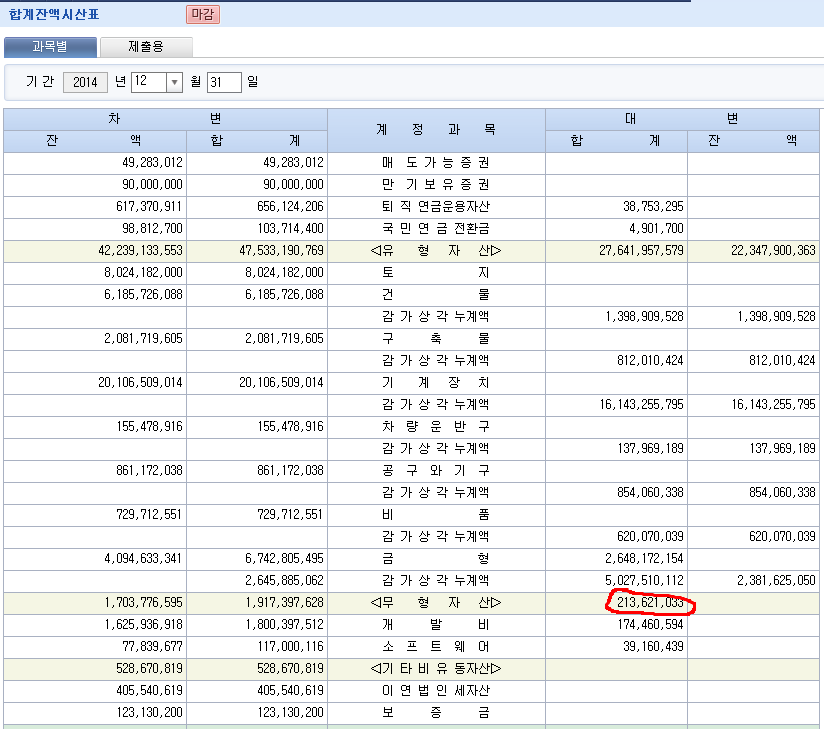Select the 매도가능증권 account name
Image resolution: width=824 pixels, height=729 pixels.
[x=436, y=163]
